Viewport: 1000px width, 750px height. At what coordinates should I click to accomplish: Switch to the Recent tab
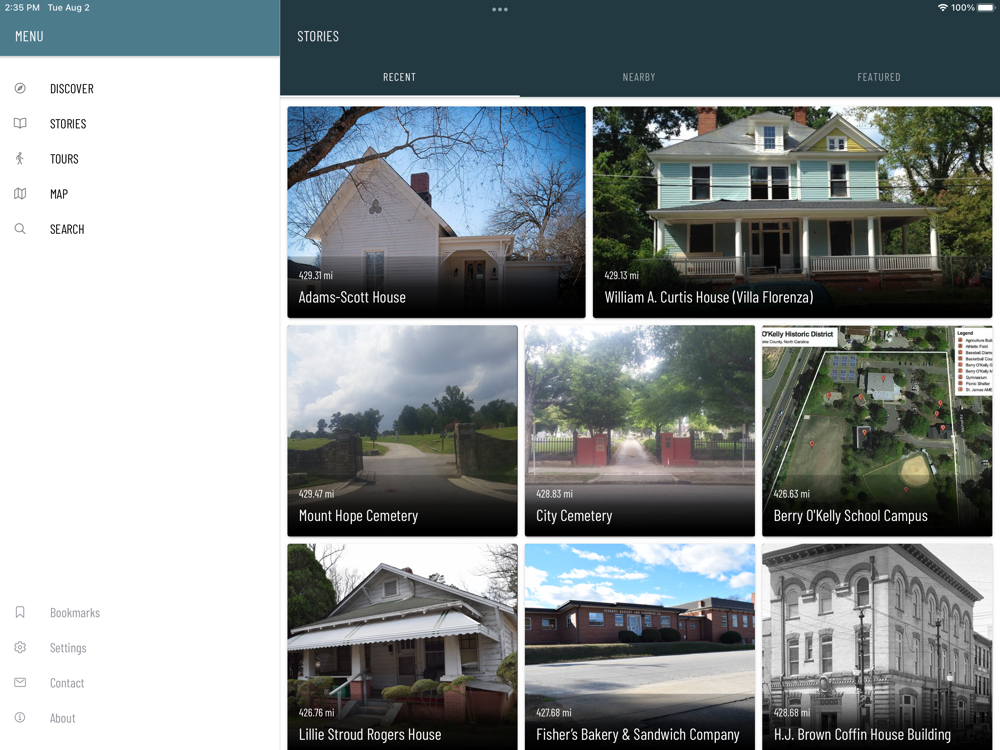400,77
